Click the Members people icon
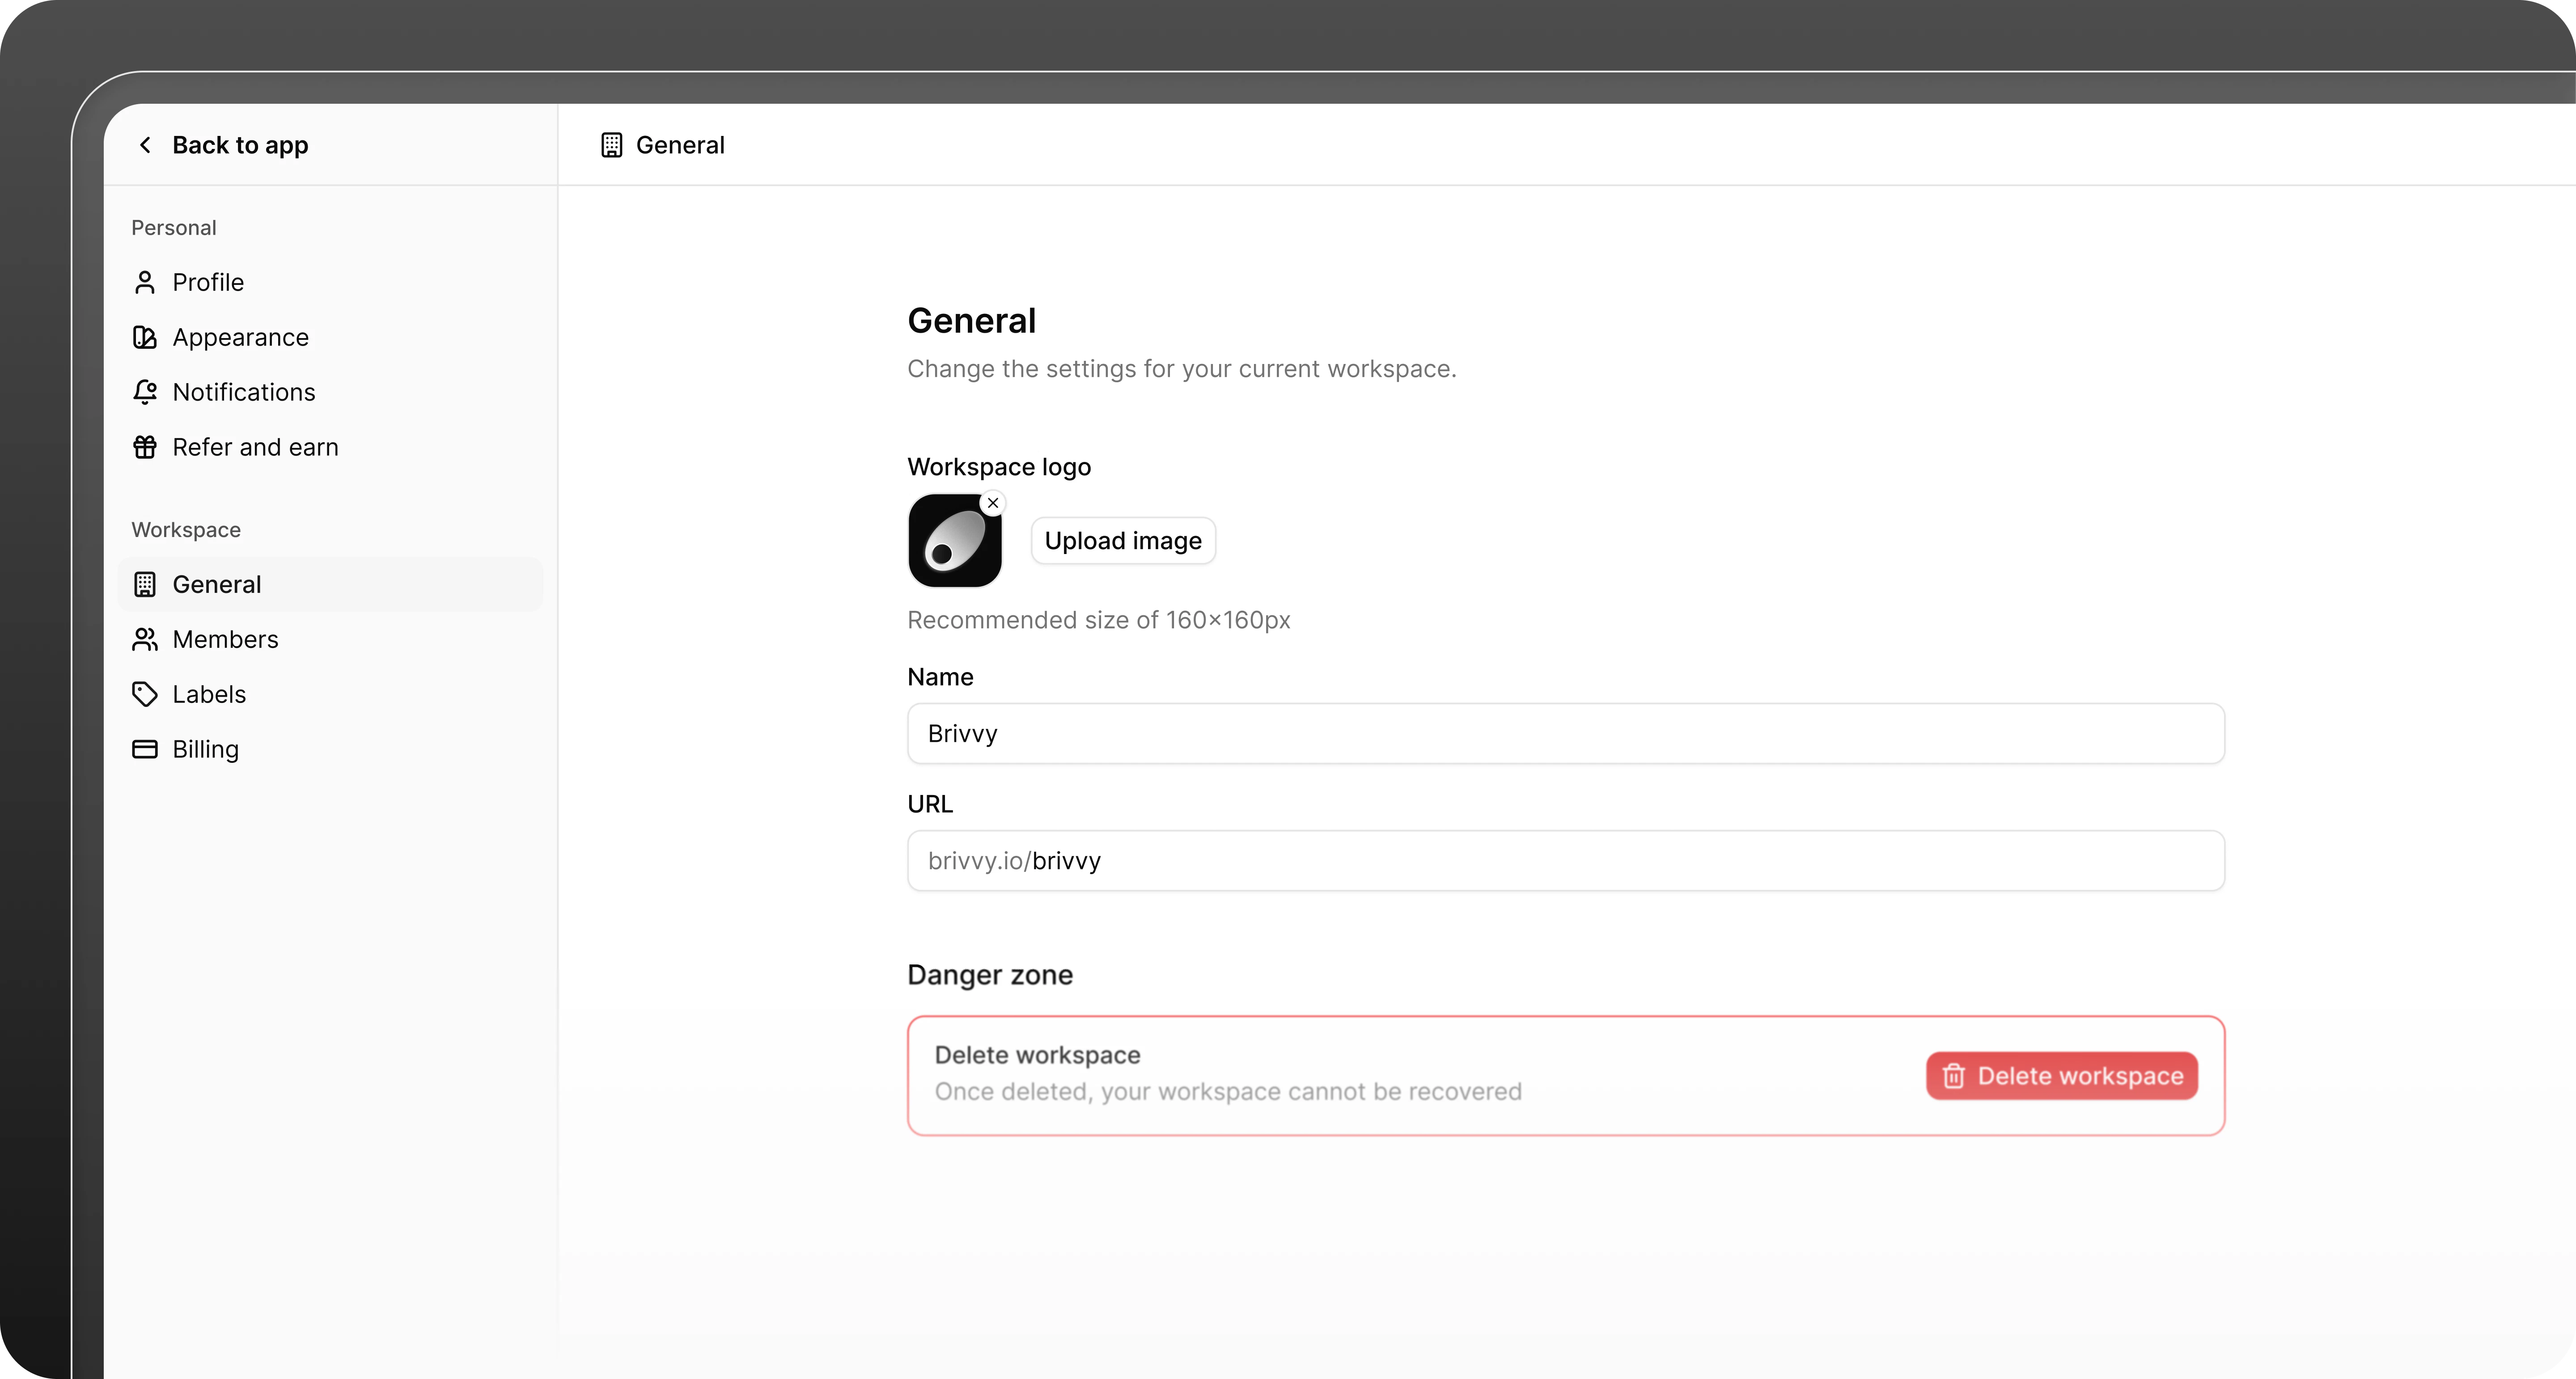Viewport: 2576px width, 1379px height. pos(145,639)
